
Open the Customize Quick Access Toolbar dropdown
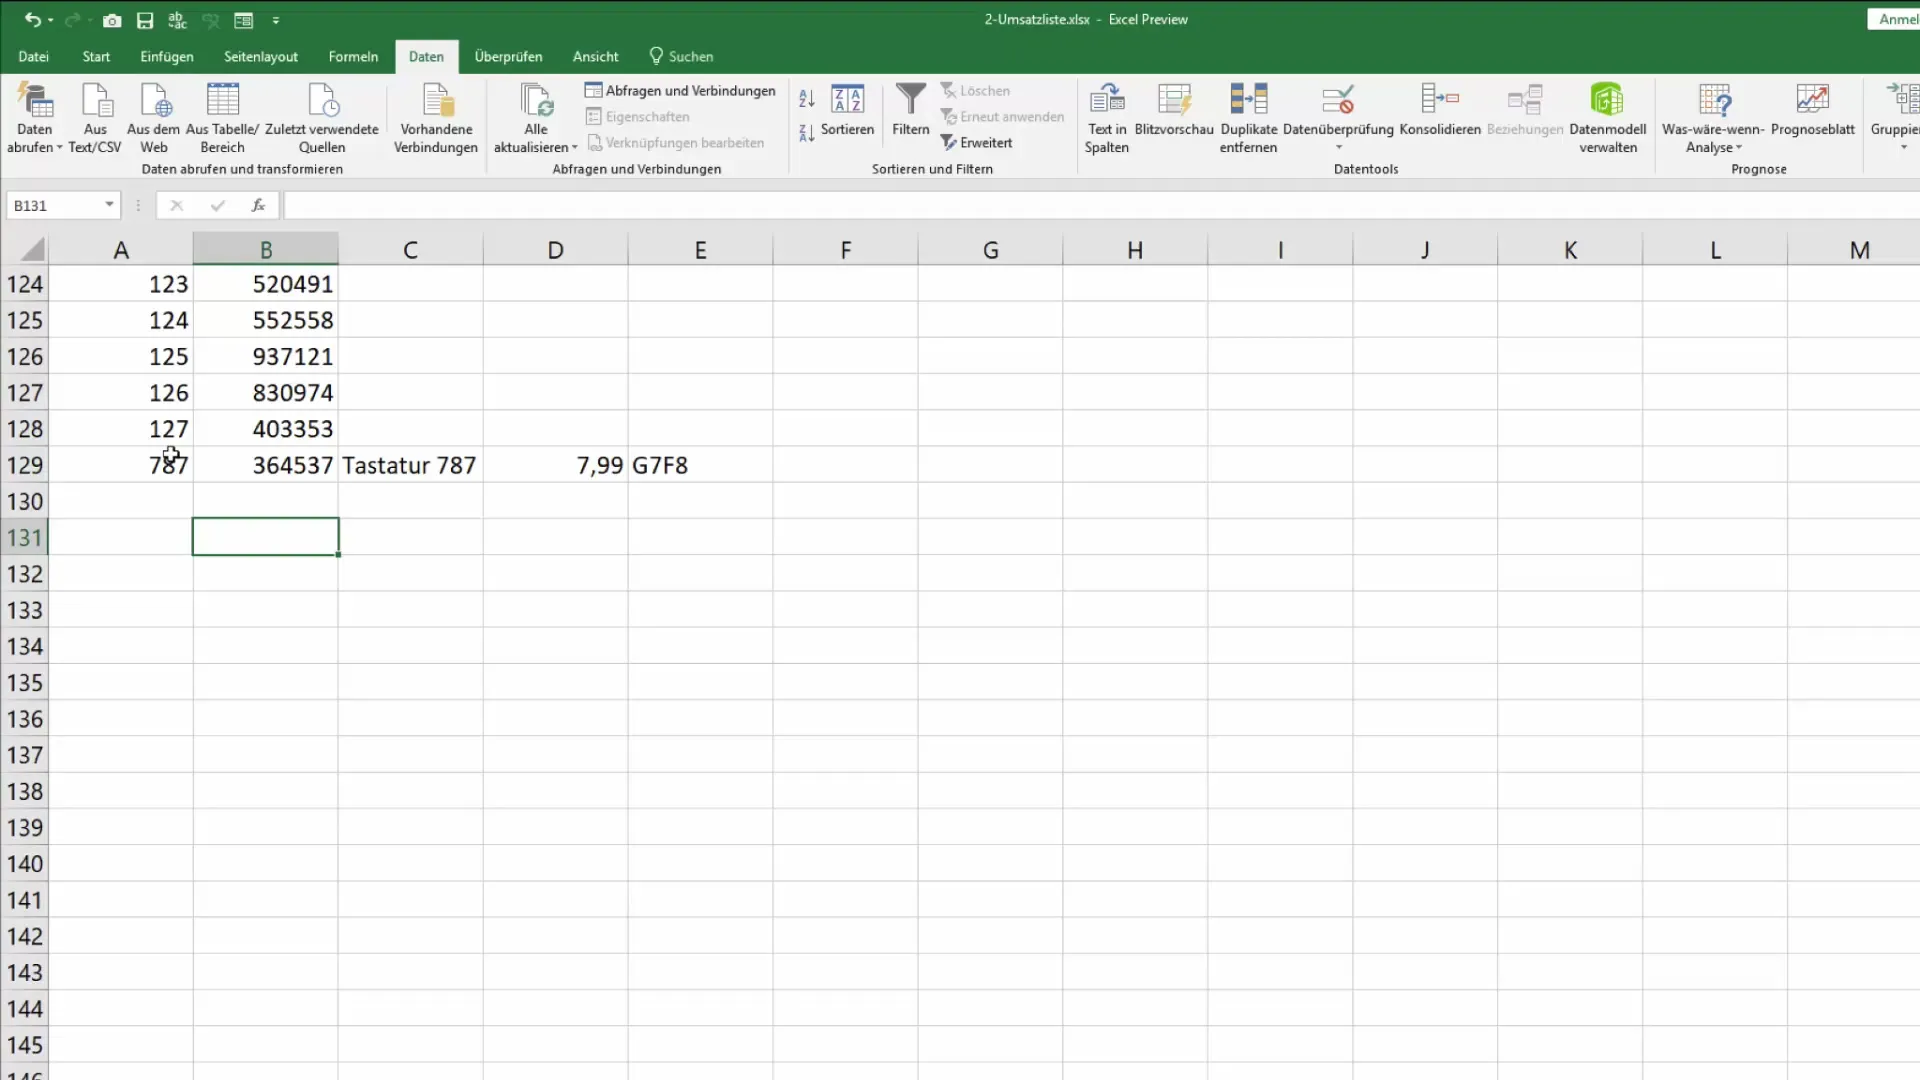click(x=276, y=20)
